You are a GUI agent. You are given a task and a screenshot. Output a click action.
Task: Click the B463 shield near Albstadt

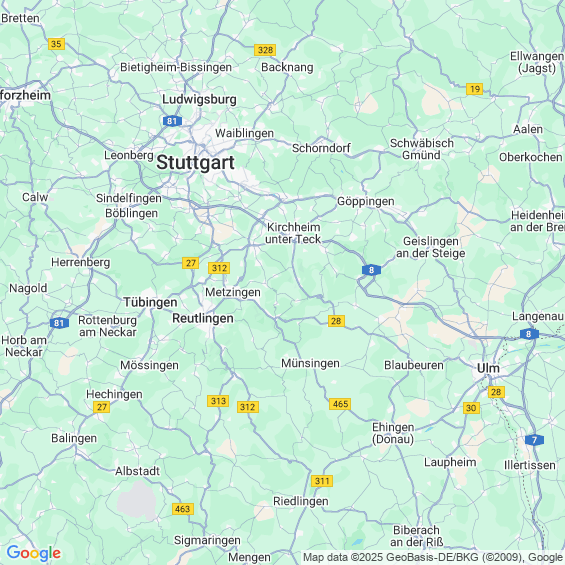[x=183, y=509]
